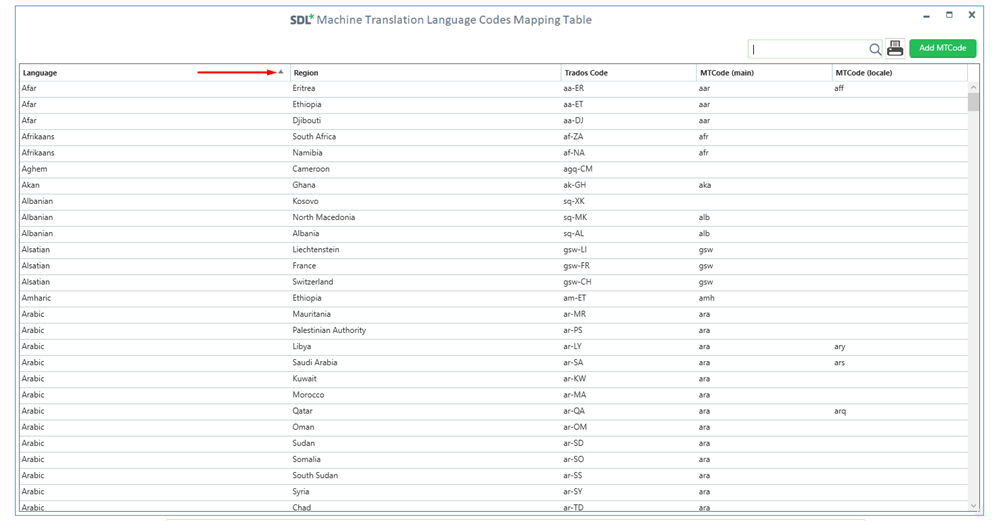Select the Akan language cell
The image size is (1000, 521).
click(31, 185)
